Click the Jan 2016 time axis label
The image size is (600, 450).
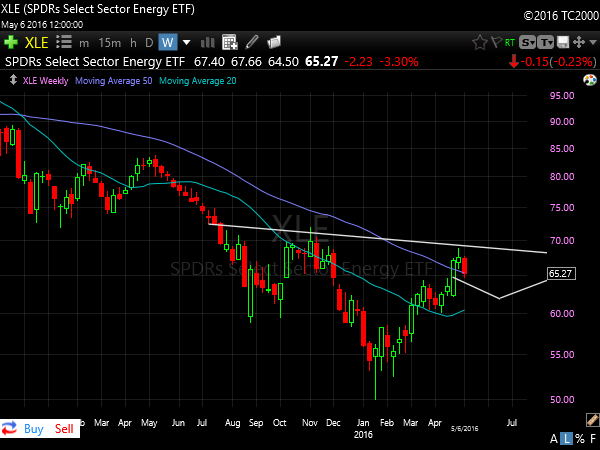coord(363,429)
